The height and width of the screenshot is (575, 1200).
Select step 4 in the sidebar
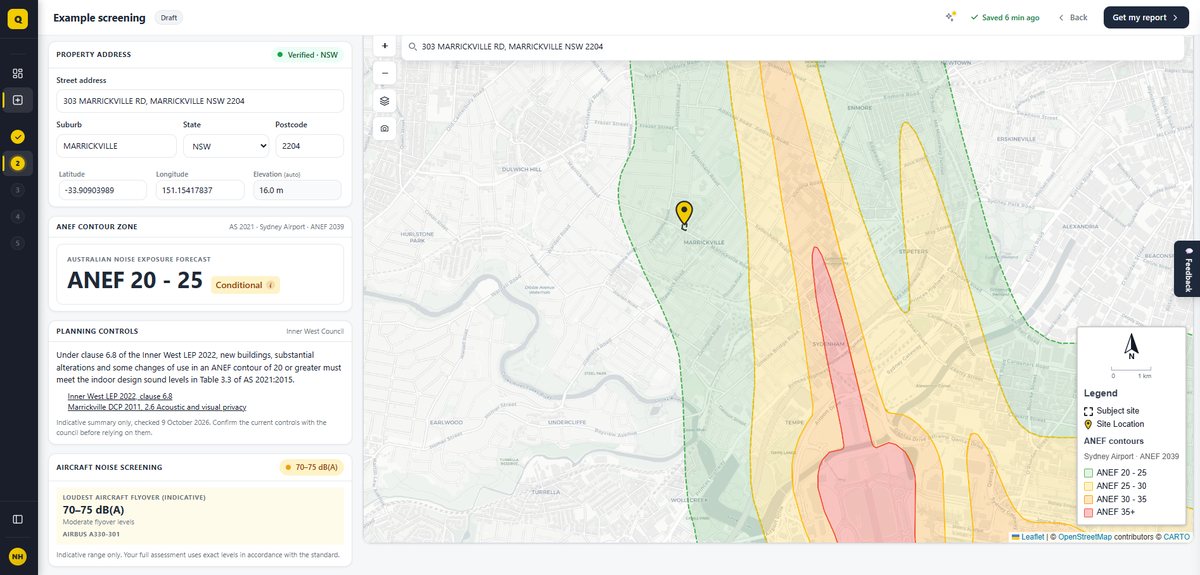[18, 216]
